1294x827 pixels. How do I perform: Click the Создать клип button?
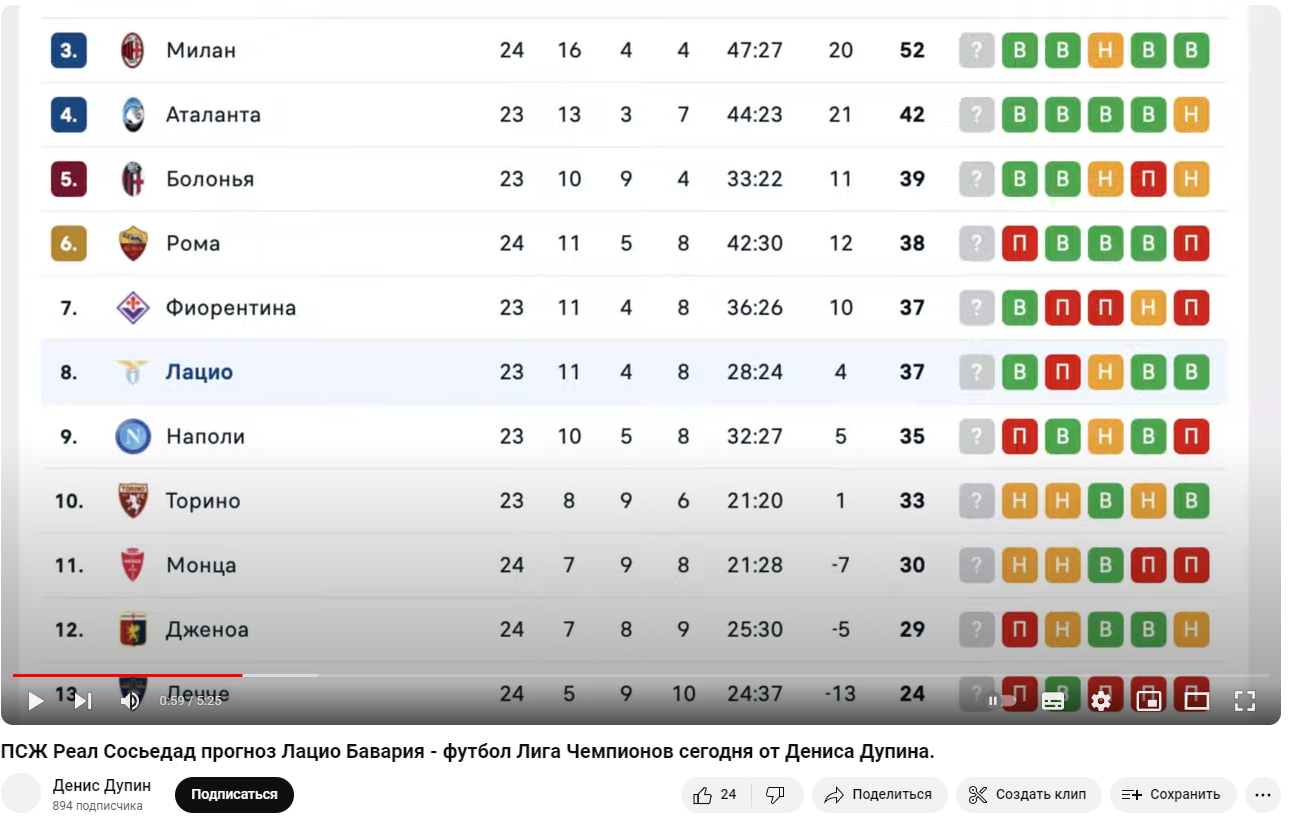click(x=1029, y=795)
